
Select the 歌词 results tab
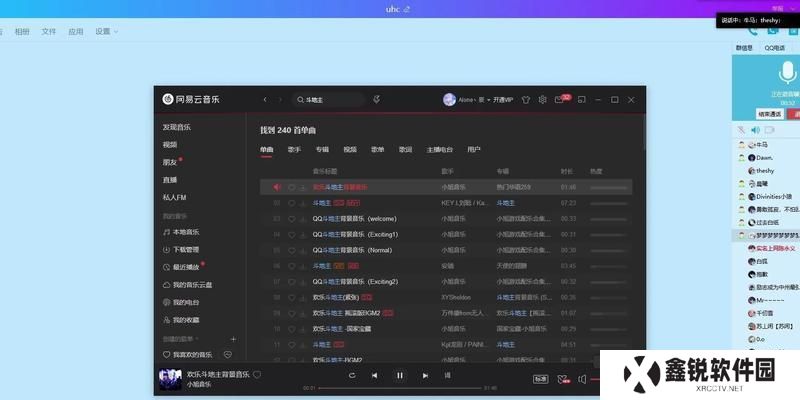[x=406, y=149]
